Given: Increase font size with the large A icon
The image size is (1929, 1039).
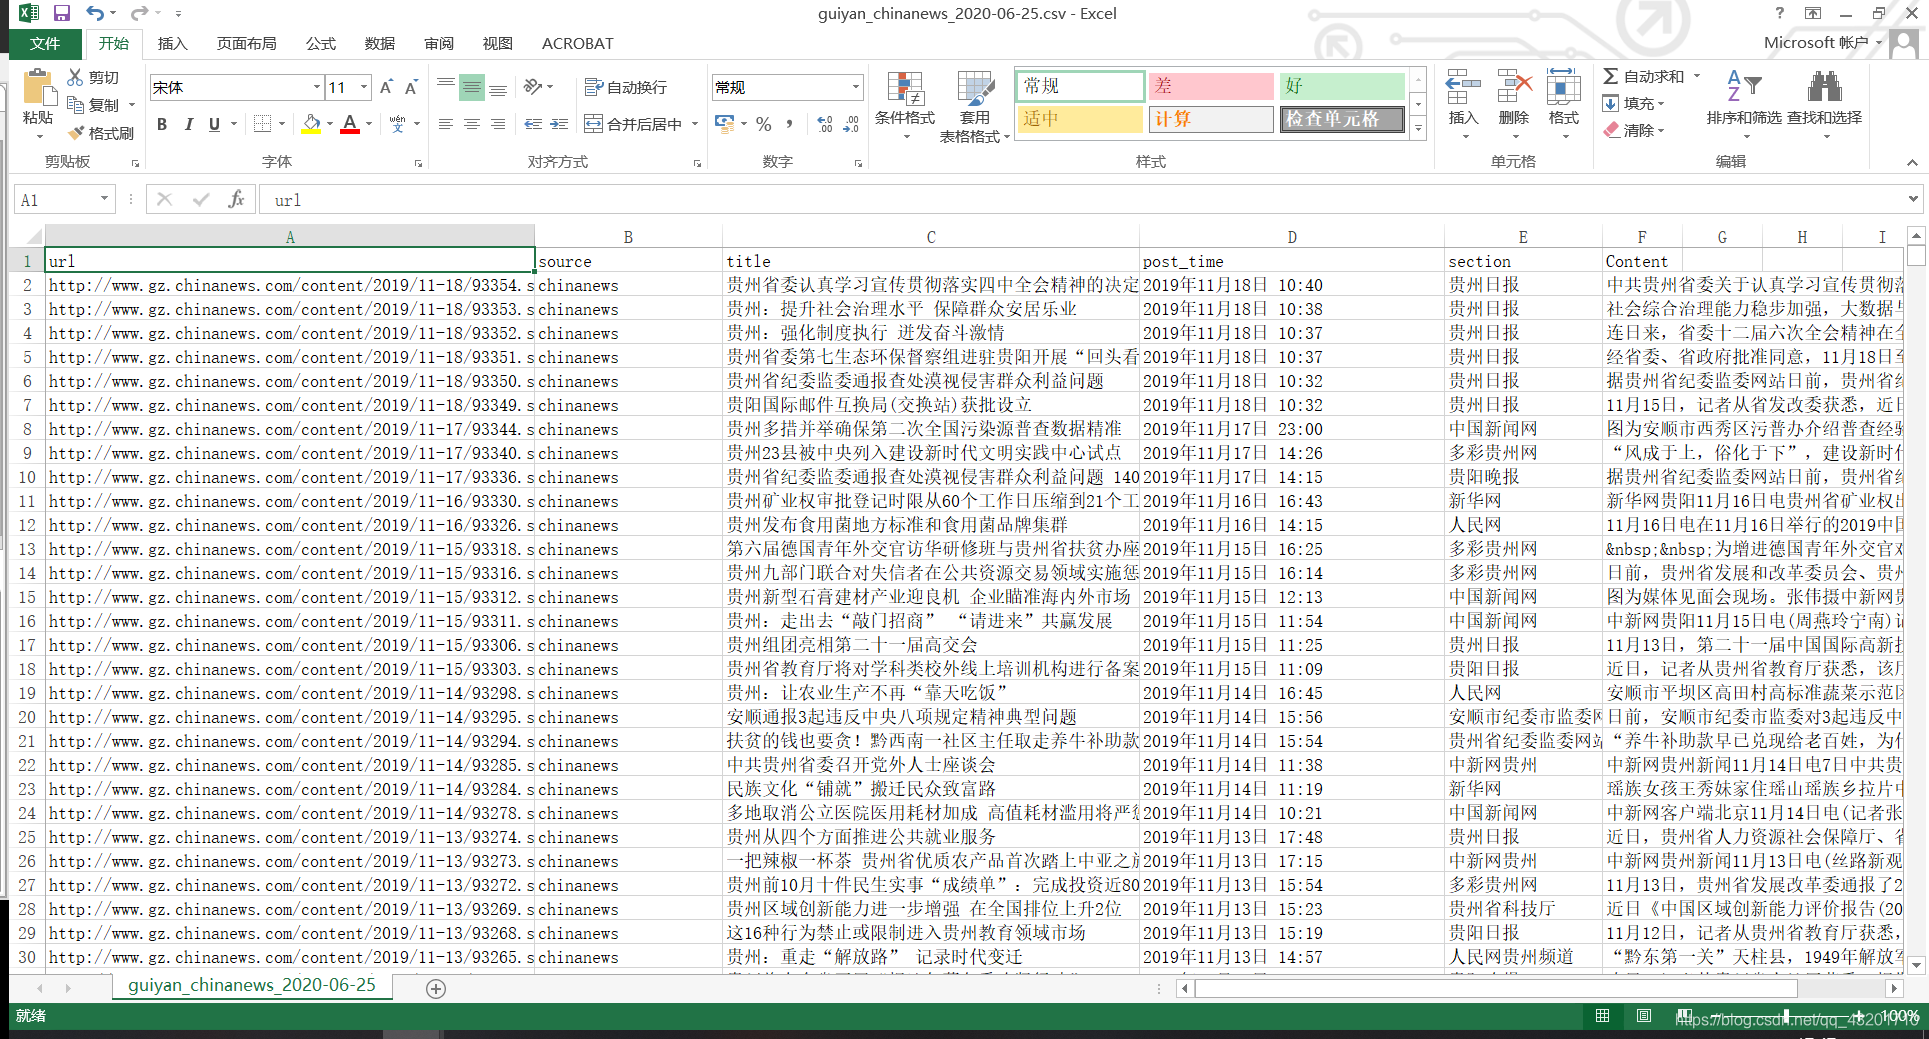Looking at the screenshot, I should (386, 87).
